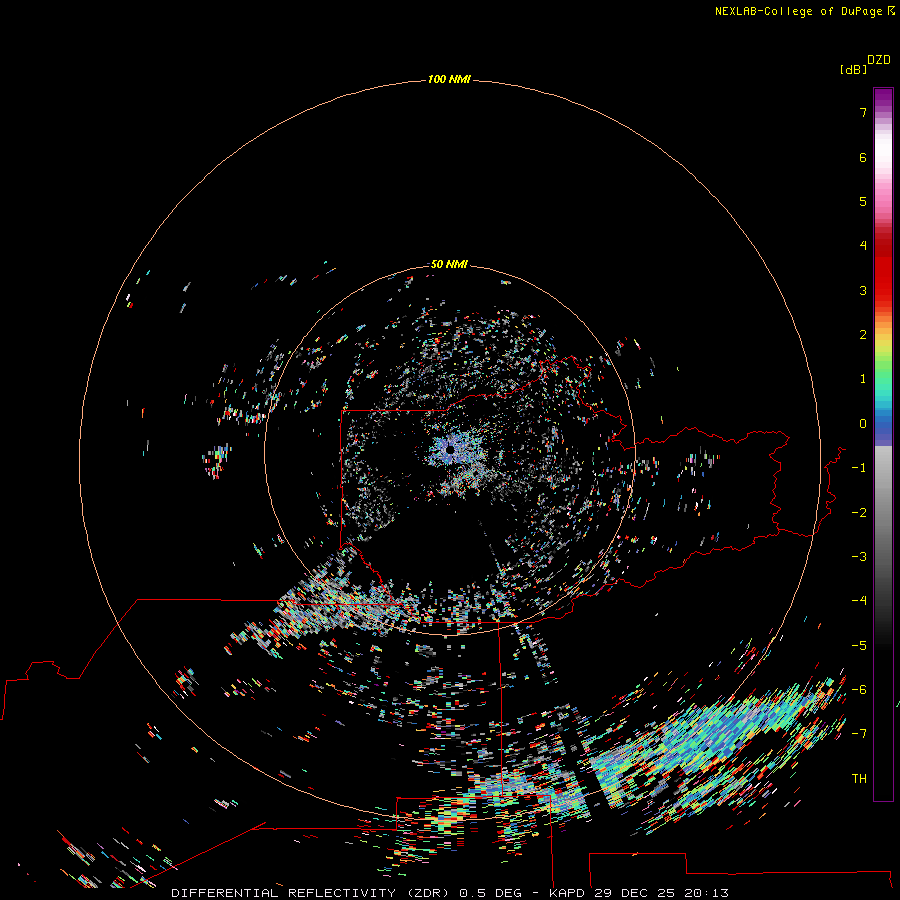Image resolution: width=900 pixels, height=900 pixels.
Task: Click the -4 value on color scale
Action: pos(859,600)
